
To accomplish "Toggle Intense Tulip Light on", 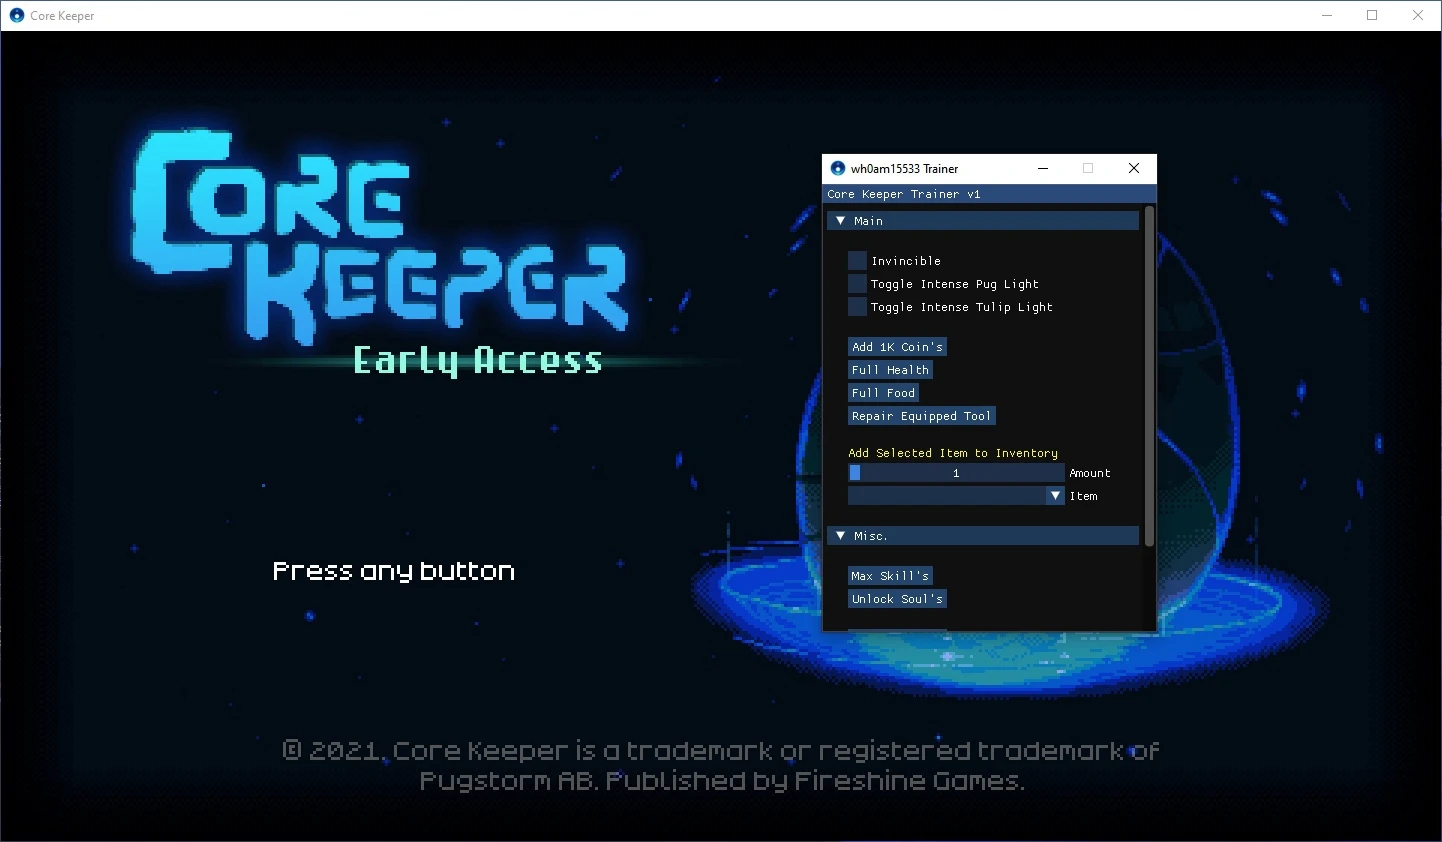I will (857, 306).
